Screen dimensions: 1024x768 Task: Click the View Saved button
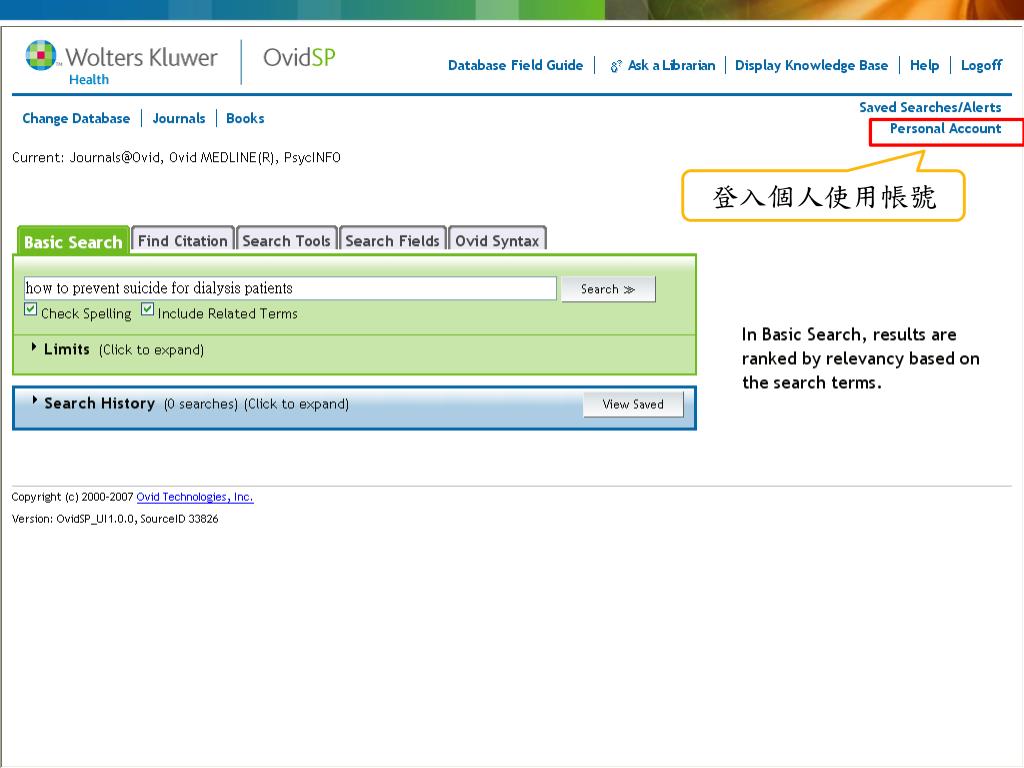(633, 404)
